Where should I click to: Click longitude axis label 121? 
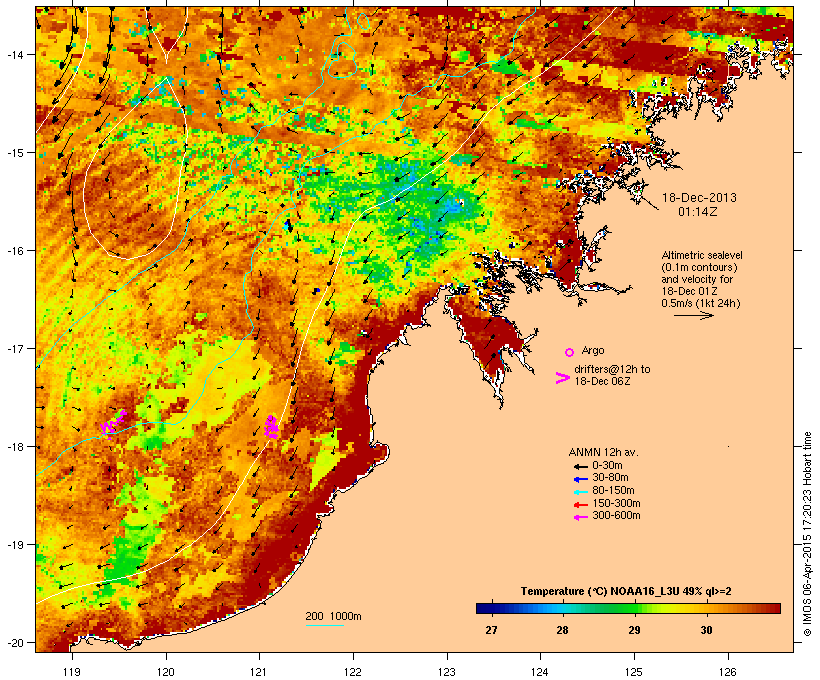tap(259, 672)
